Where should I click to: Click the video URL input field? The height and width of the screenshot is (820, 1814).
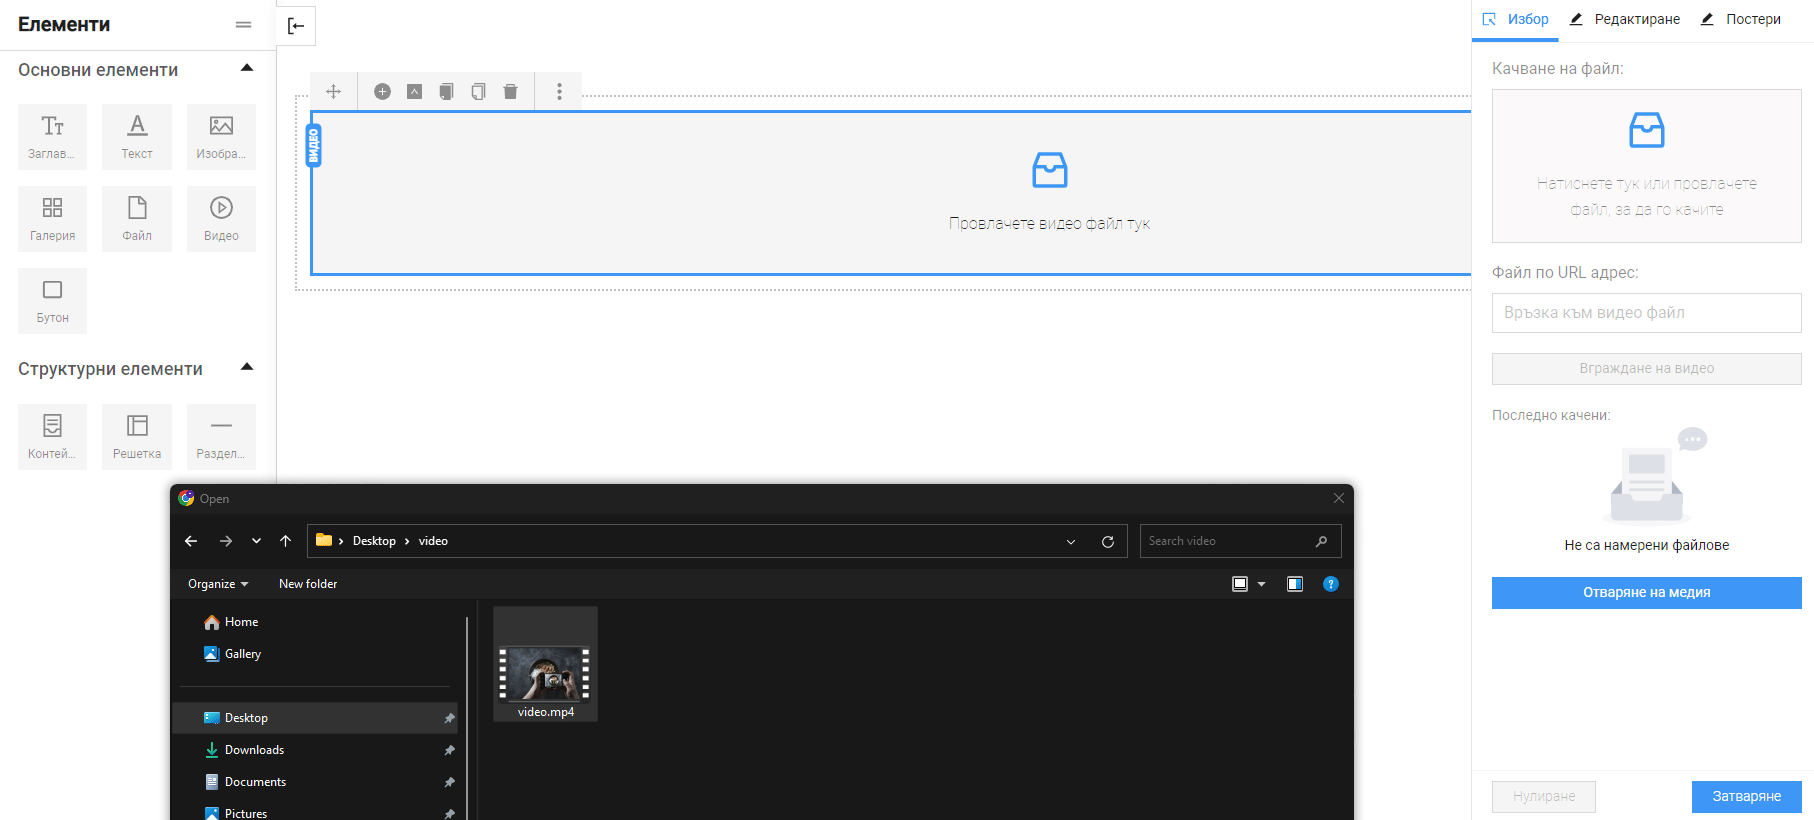pyautogui.click(x=1646, y=313)
